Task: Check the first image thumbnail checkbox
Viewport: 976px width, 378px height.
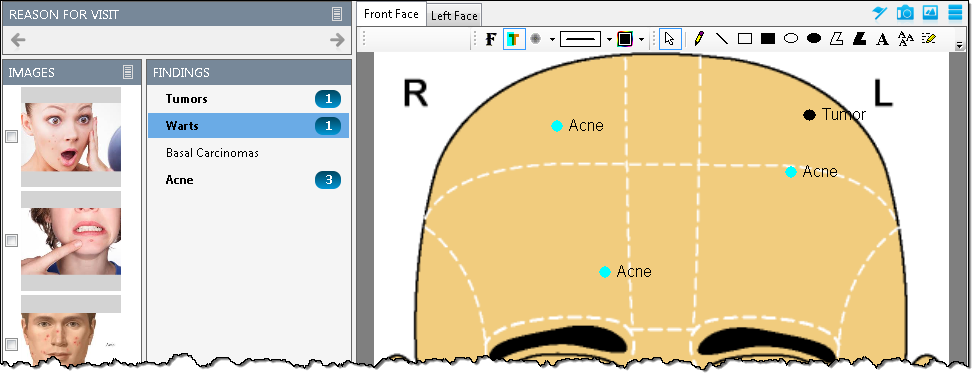Action: pos(11,136)
